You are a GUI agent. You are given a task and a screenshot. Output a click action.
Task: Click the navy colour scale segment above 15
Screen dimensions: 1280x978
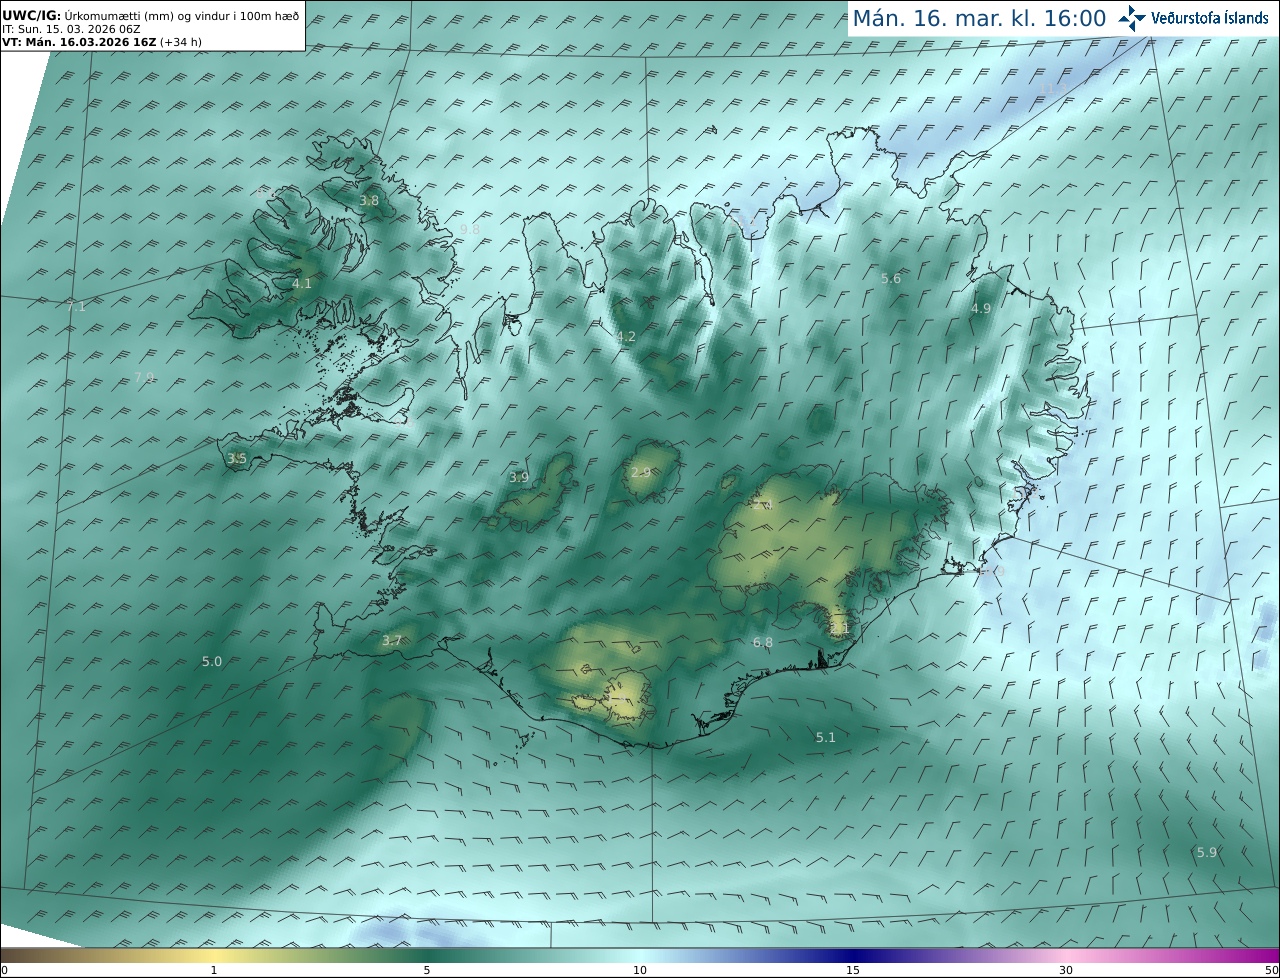(853, 955)
